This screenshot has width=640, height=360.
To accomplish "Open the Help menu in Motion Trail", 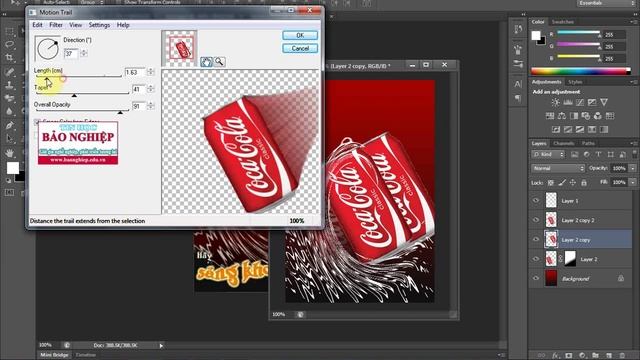I will pyautogui.click(x=123, y=25).
